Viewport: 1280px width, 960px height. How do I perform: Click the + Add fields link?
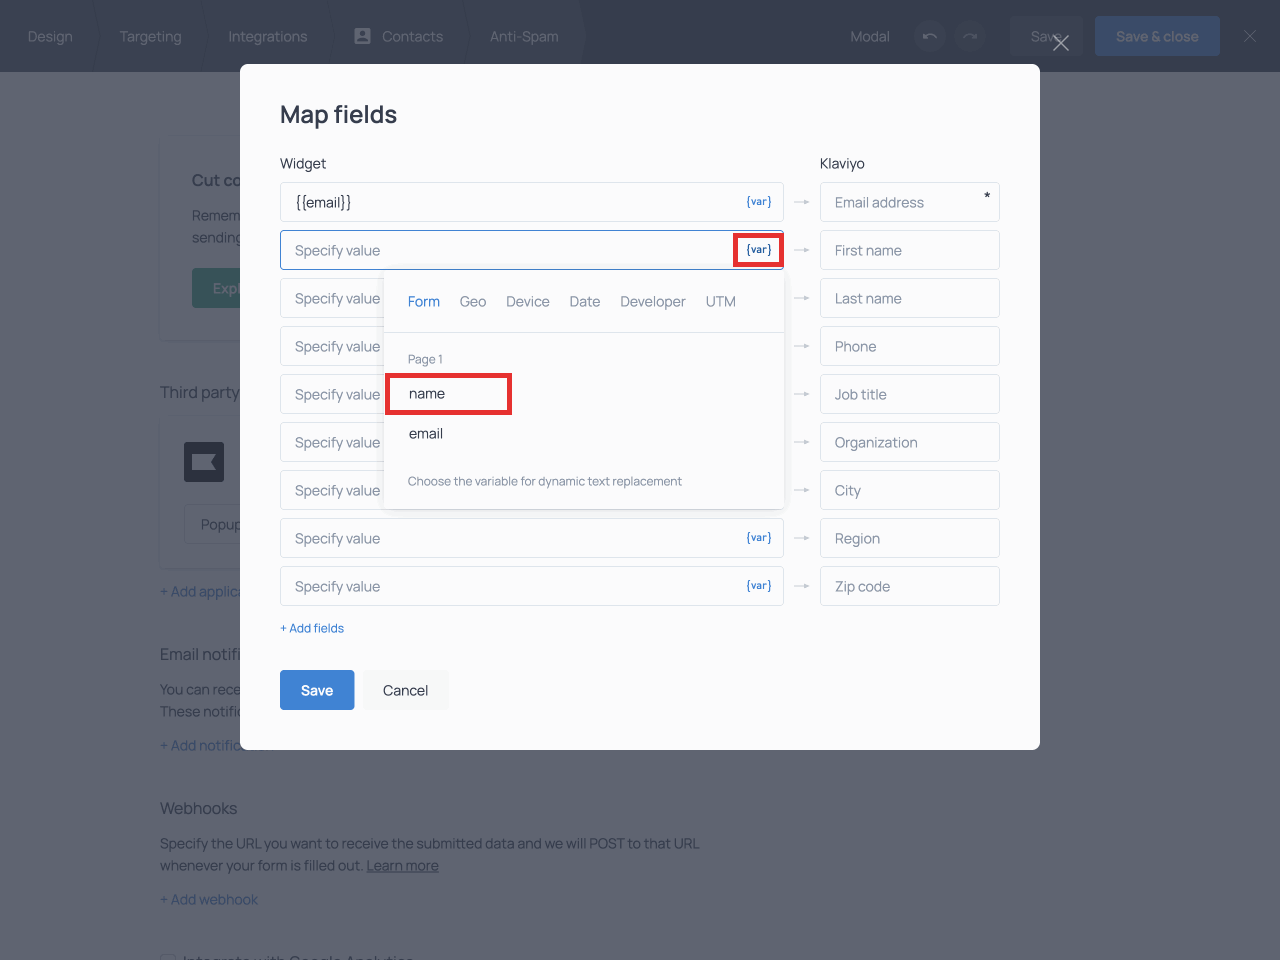(312, 628)
